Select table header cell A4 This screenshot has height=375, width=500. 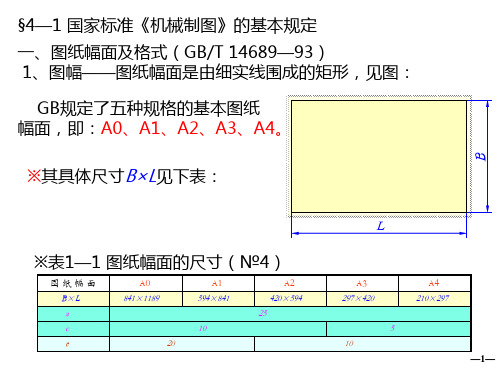click(x=434, y=283)
